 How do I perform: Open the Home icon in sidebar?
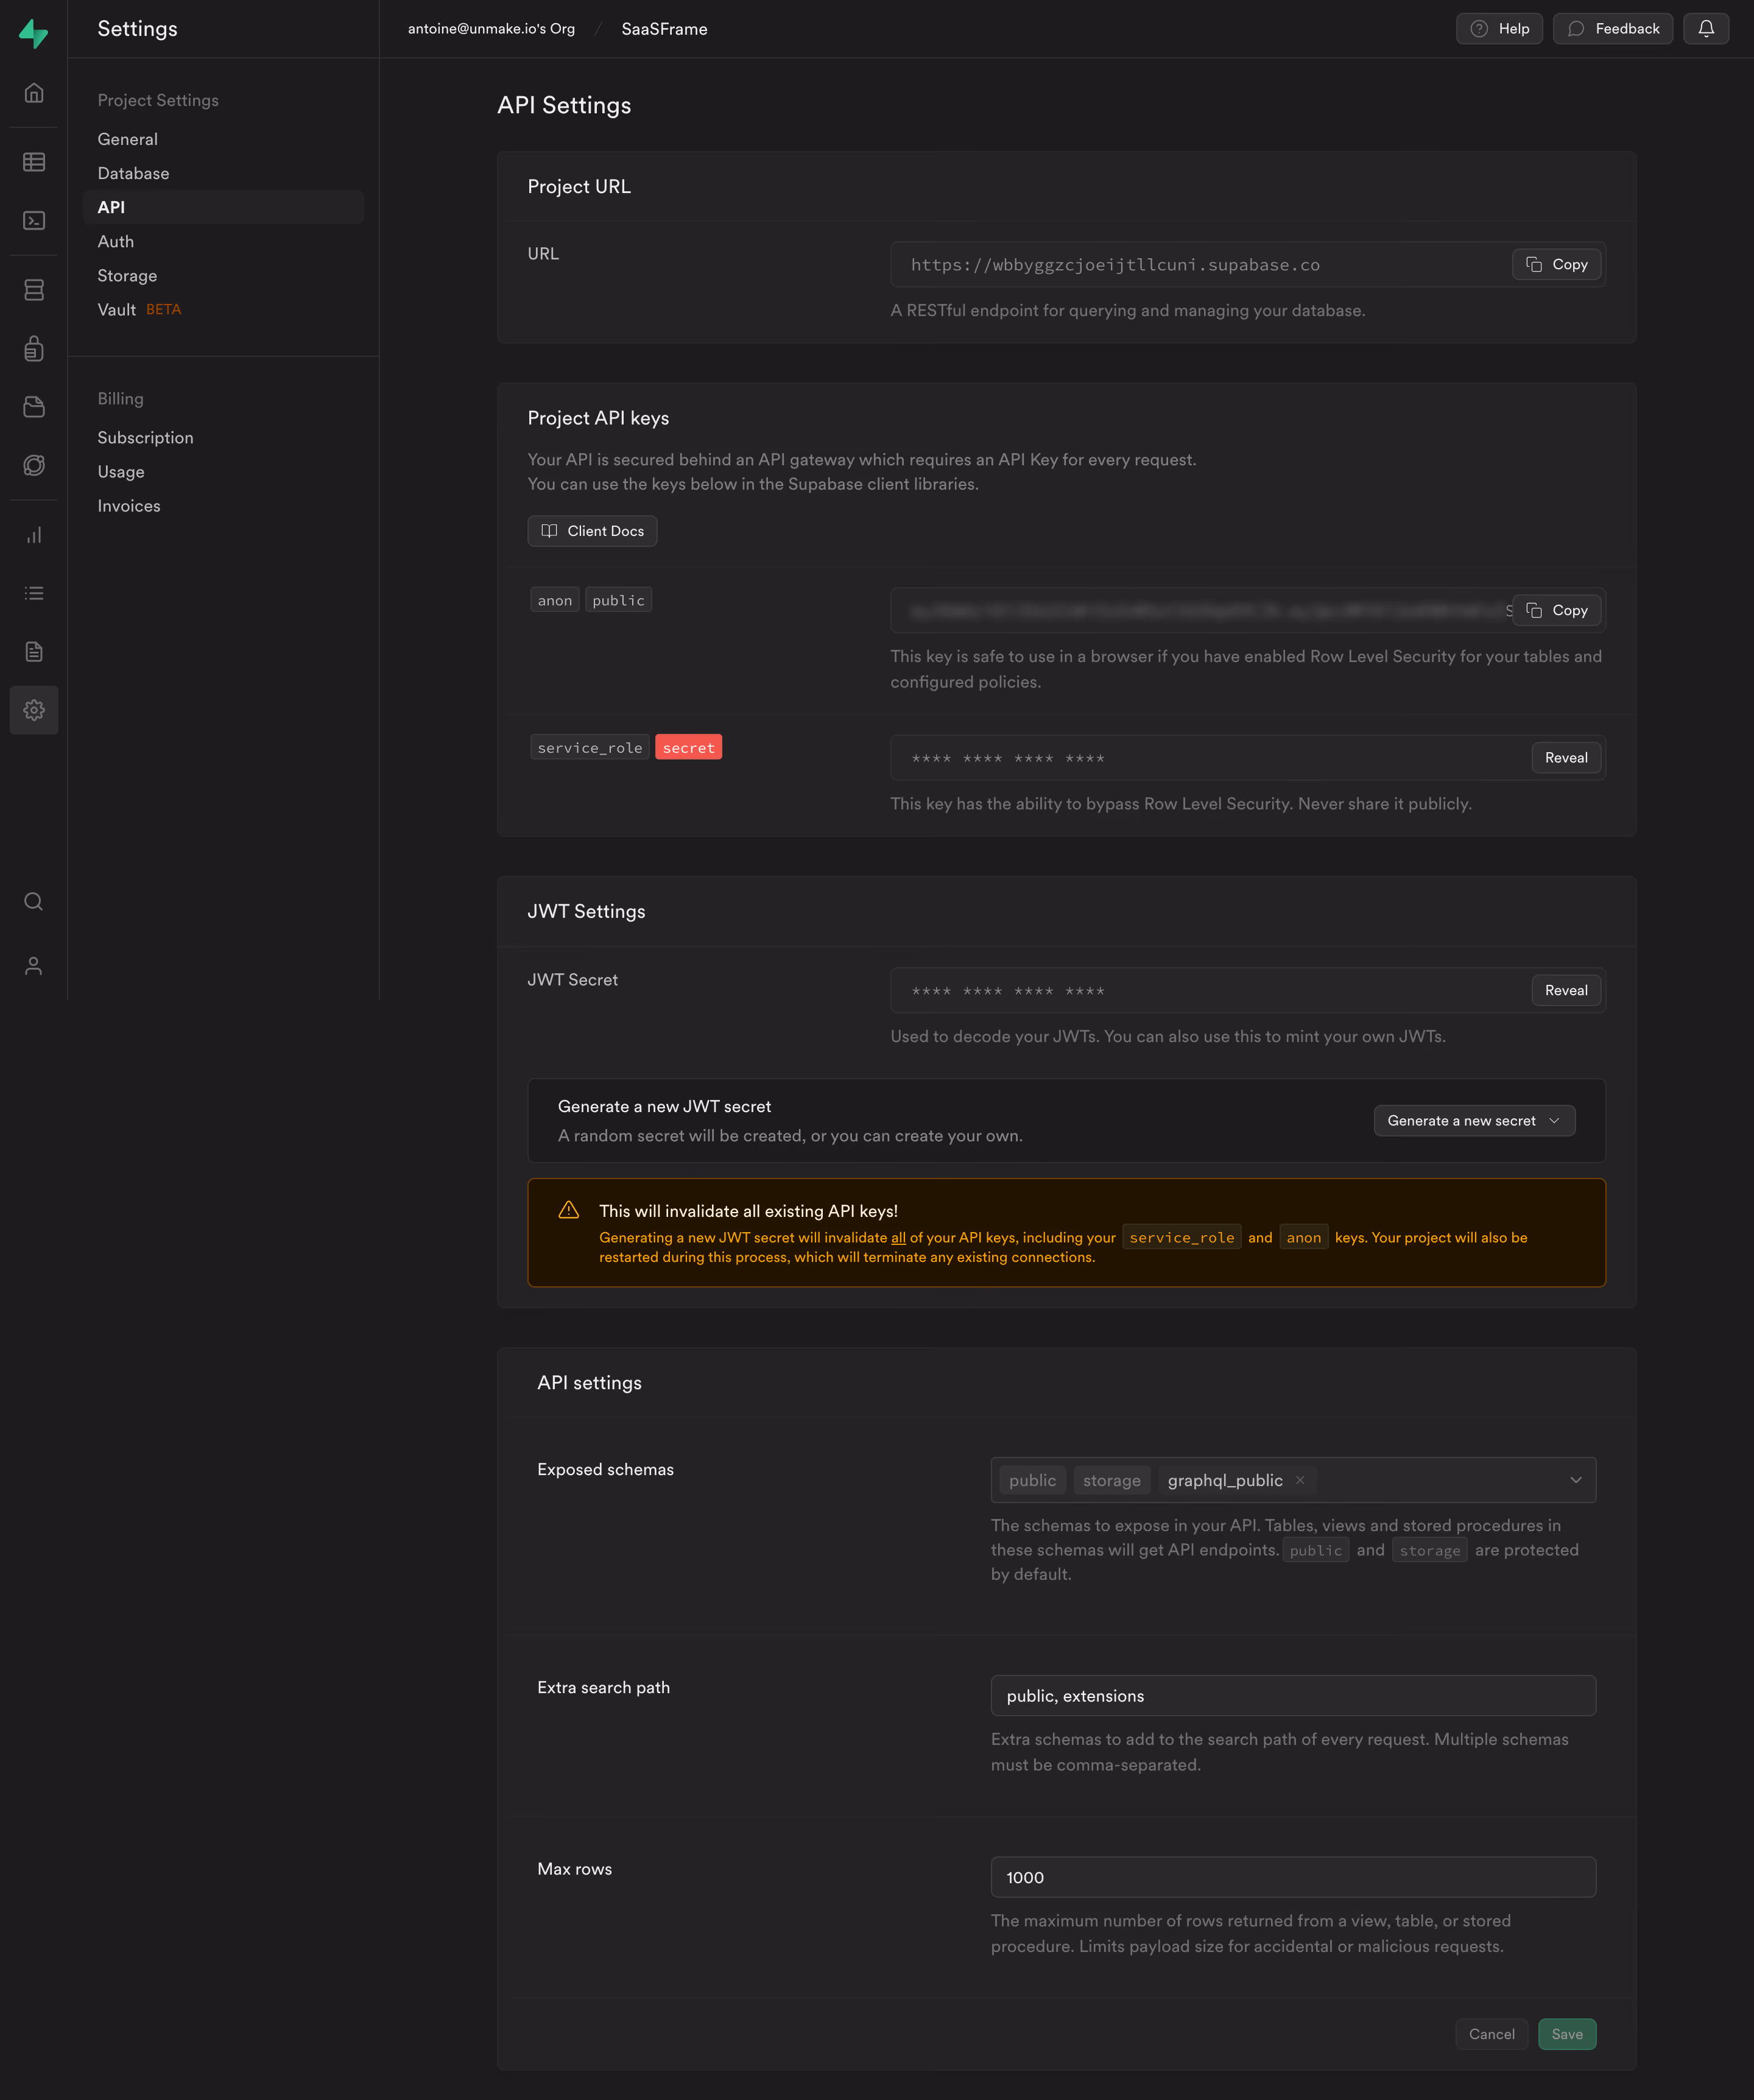(x=34, y=93)
